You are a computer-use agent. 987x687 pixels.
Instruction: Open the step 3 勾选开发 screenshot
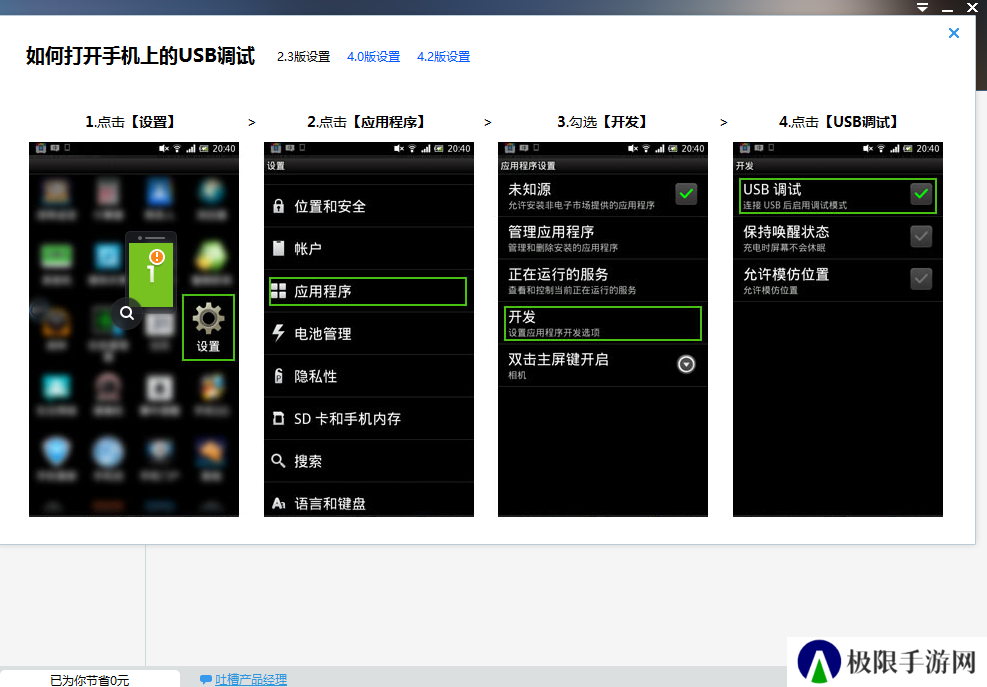(603, 329)
